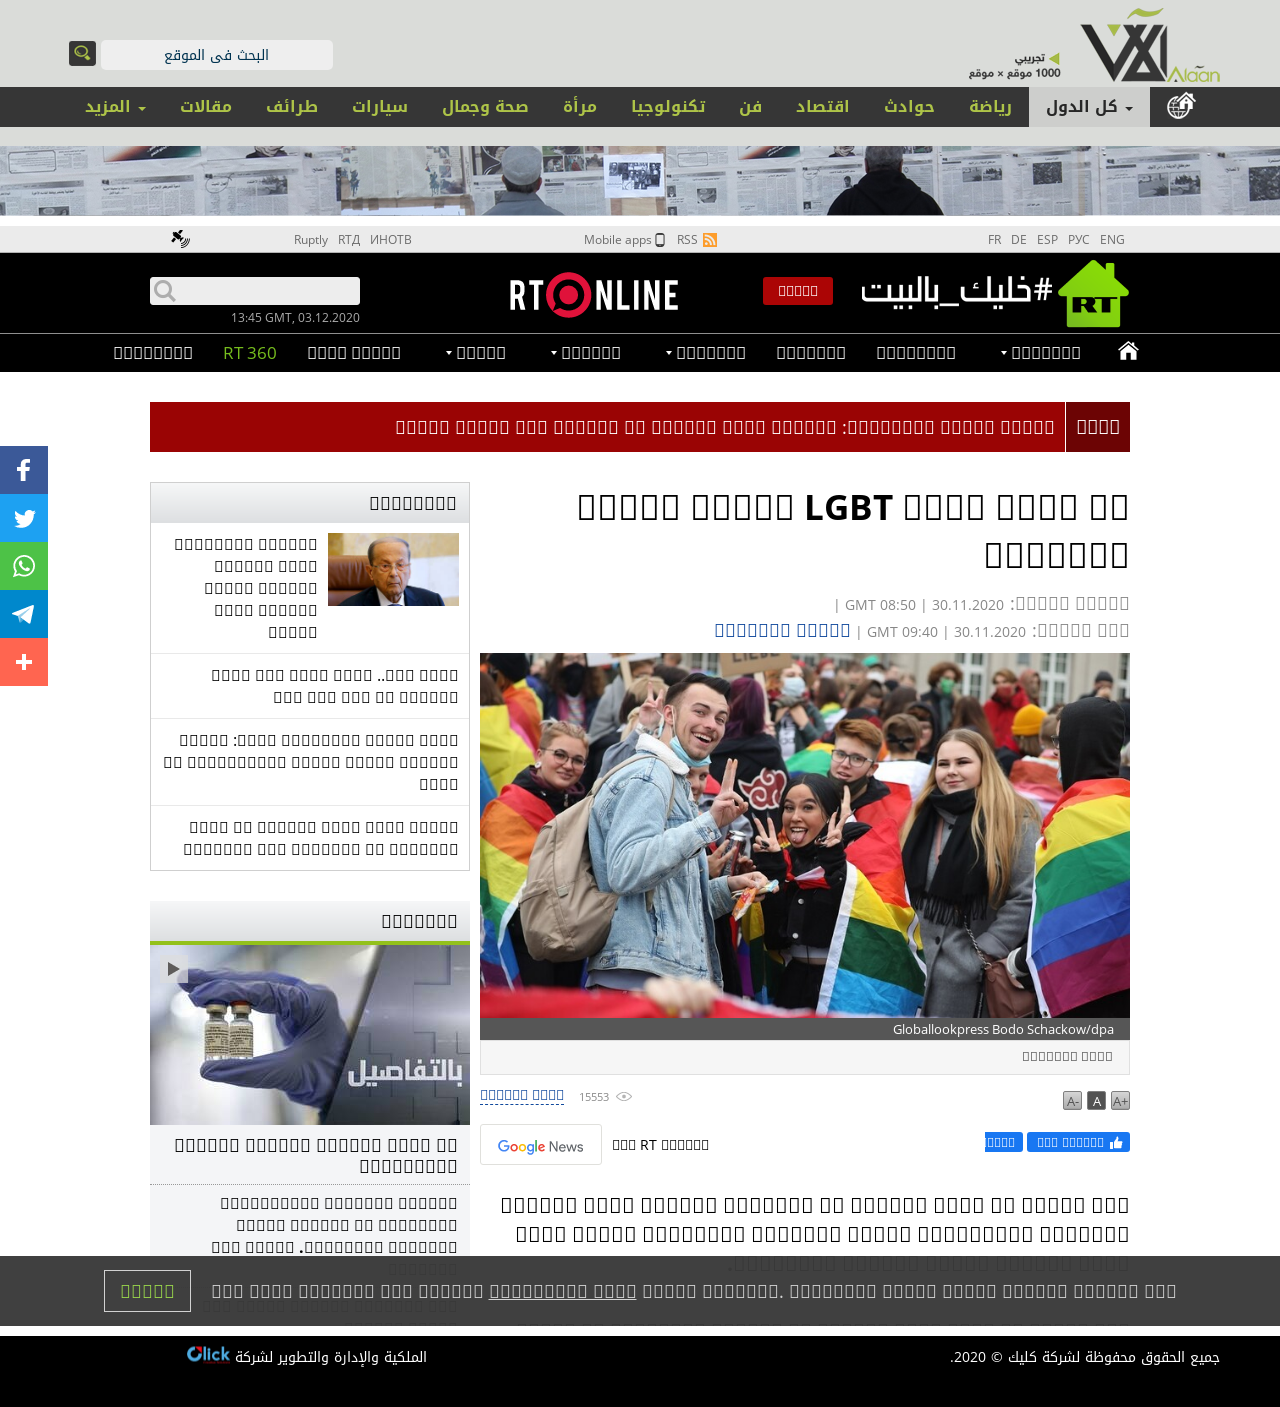Image resolution: width=1280 pixels, height=1407 pixels.
Task: Share the article on Twitter
Action: (24, 518)
